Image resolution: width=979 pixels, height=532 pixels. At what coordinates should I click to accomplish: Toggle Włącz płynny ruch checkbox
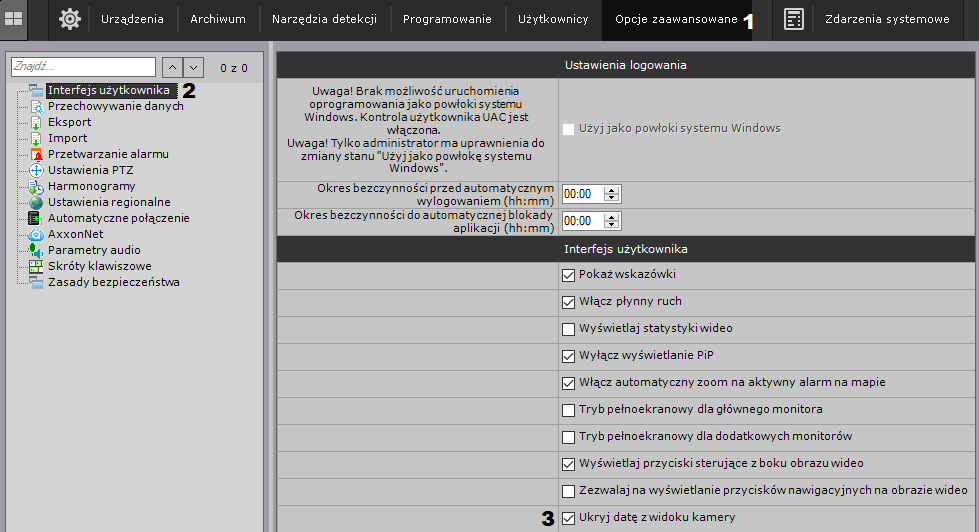click(x=568, y=302)
